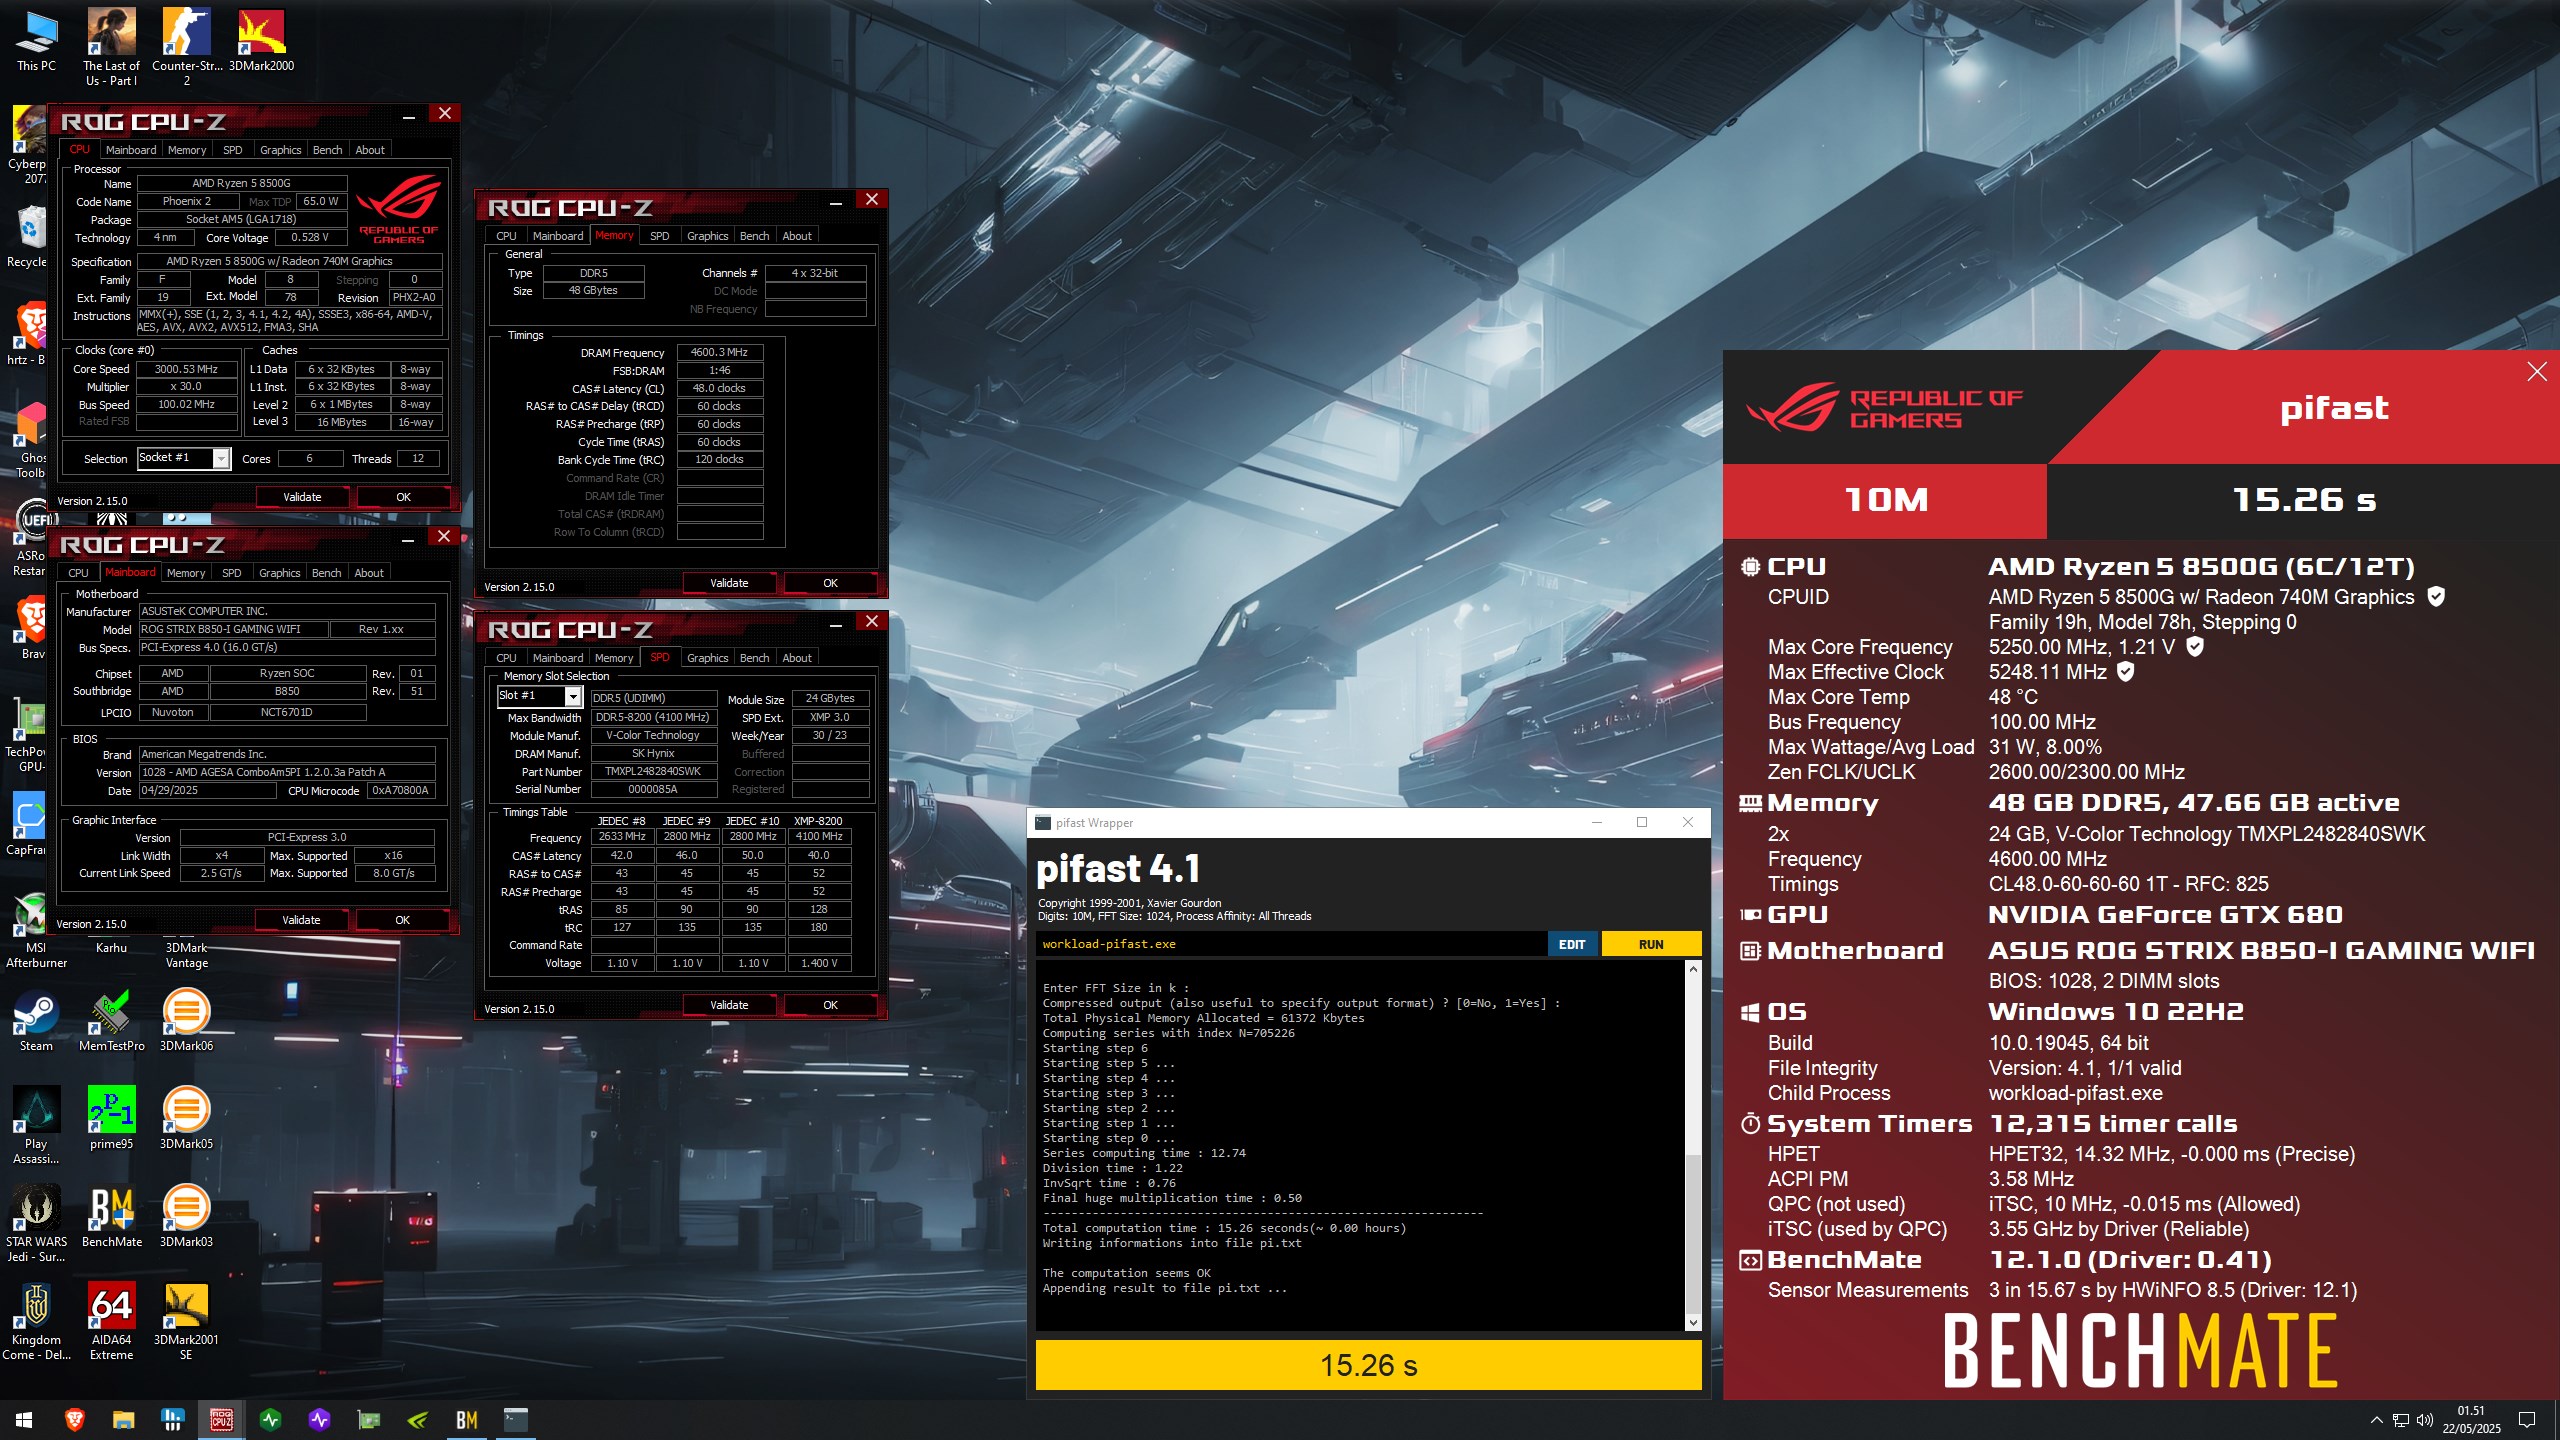This screenshot has width=2560, height=1440.
Task: Click shield icon next to Max Effective Clock
Action: coord(2125,672)
